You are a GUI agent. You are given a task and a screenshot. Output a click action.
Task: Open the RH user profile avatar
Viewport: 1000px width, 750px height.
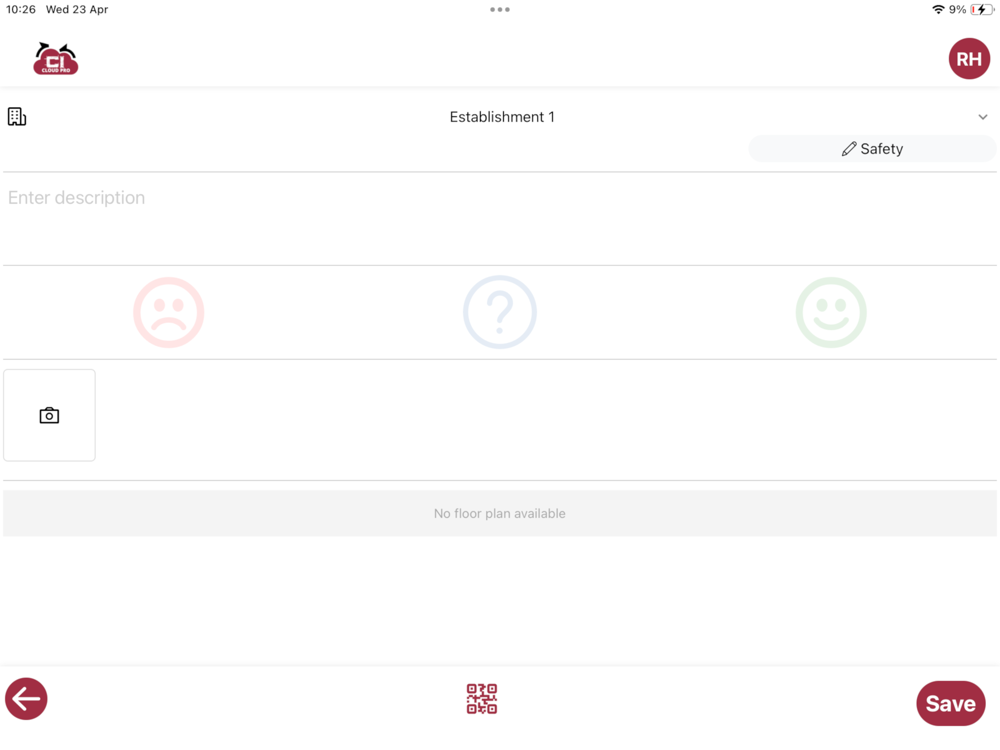click(969, 59)
